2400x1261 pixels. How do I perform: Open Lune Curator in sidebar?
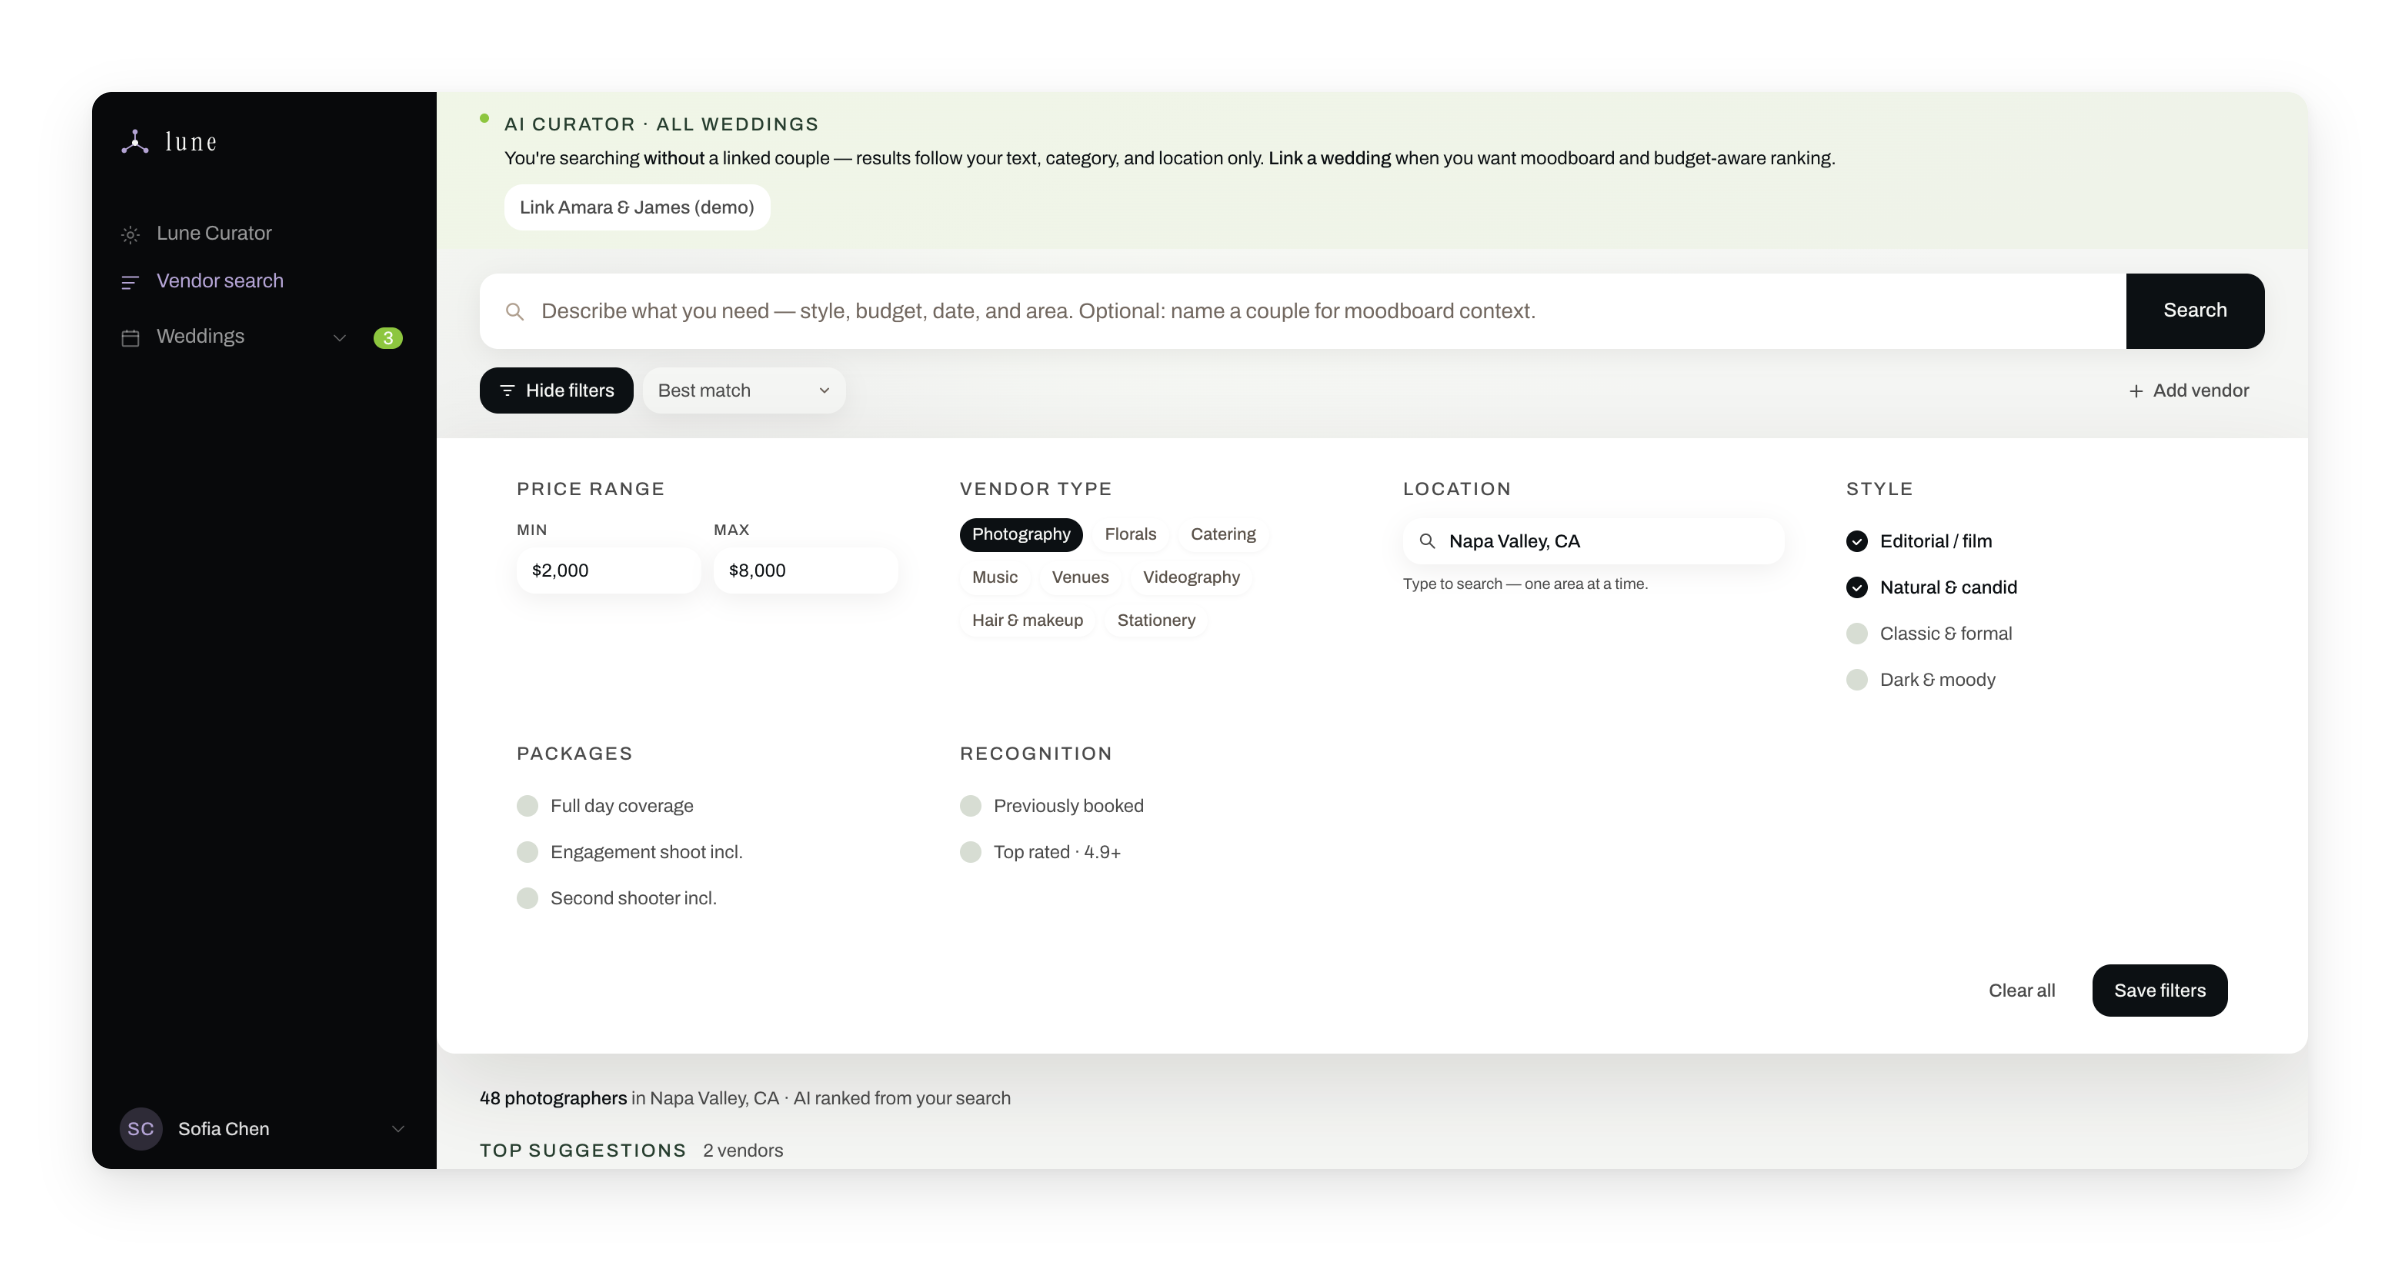(214, 233)
